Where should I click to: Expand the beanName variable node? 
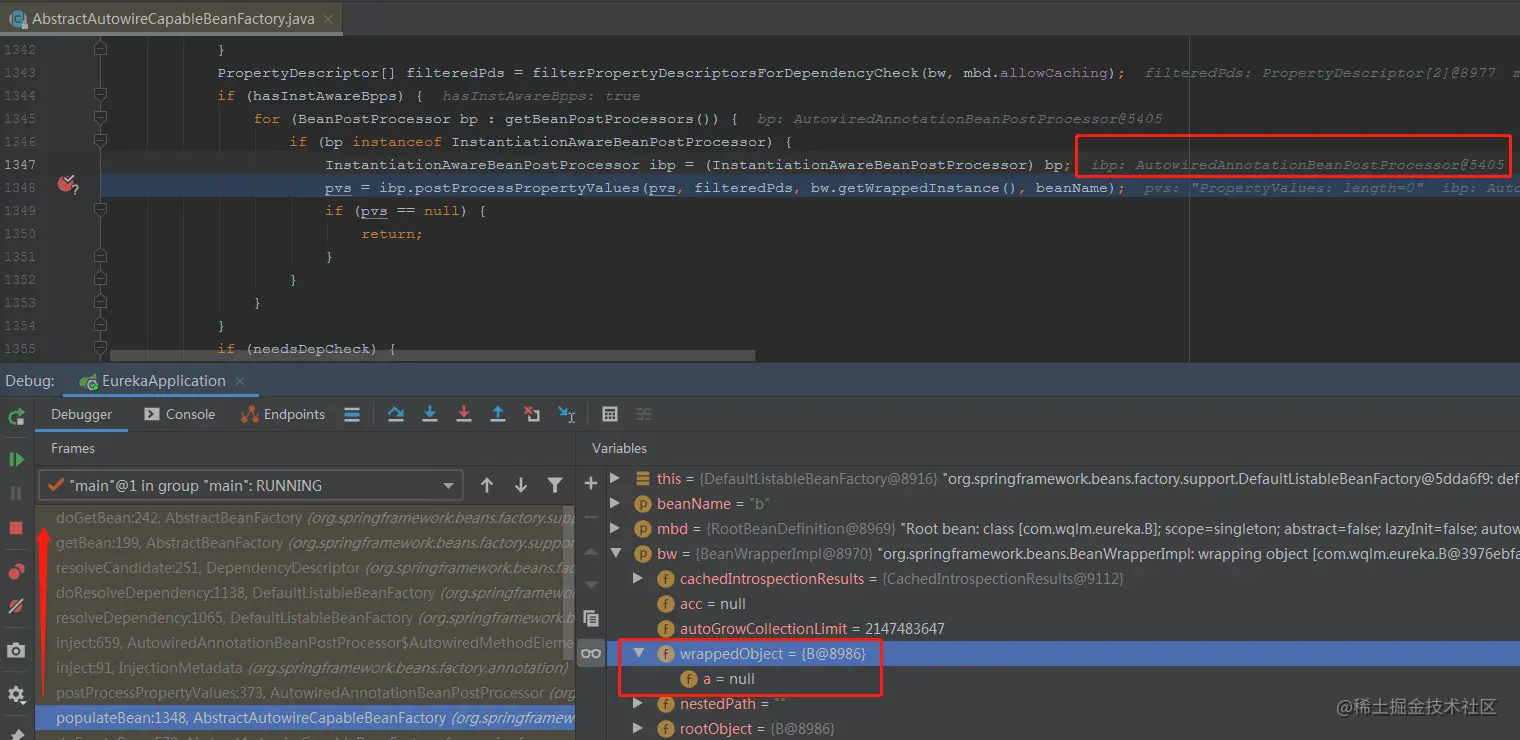[x=615, y=503]
